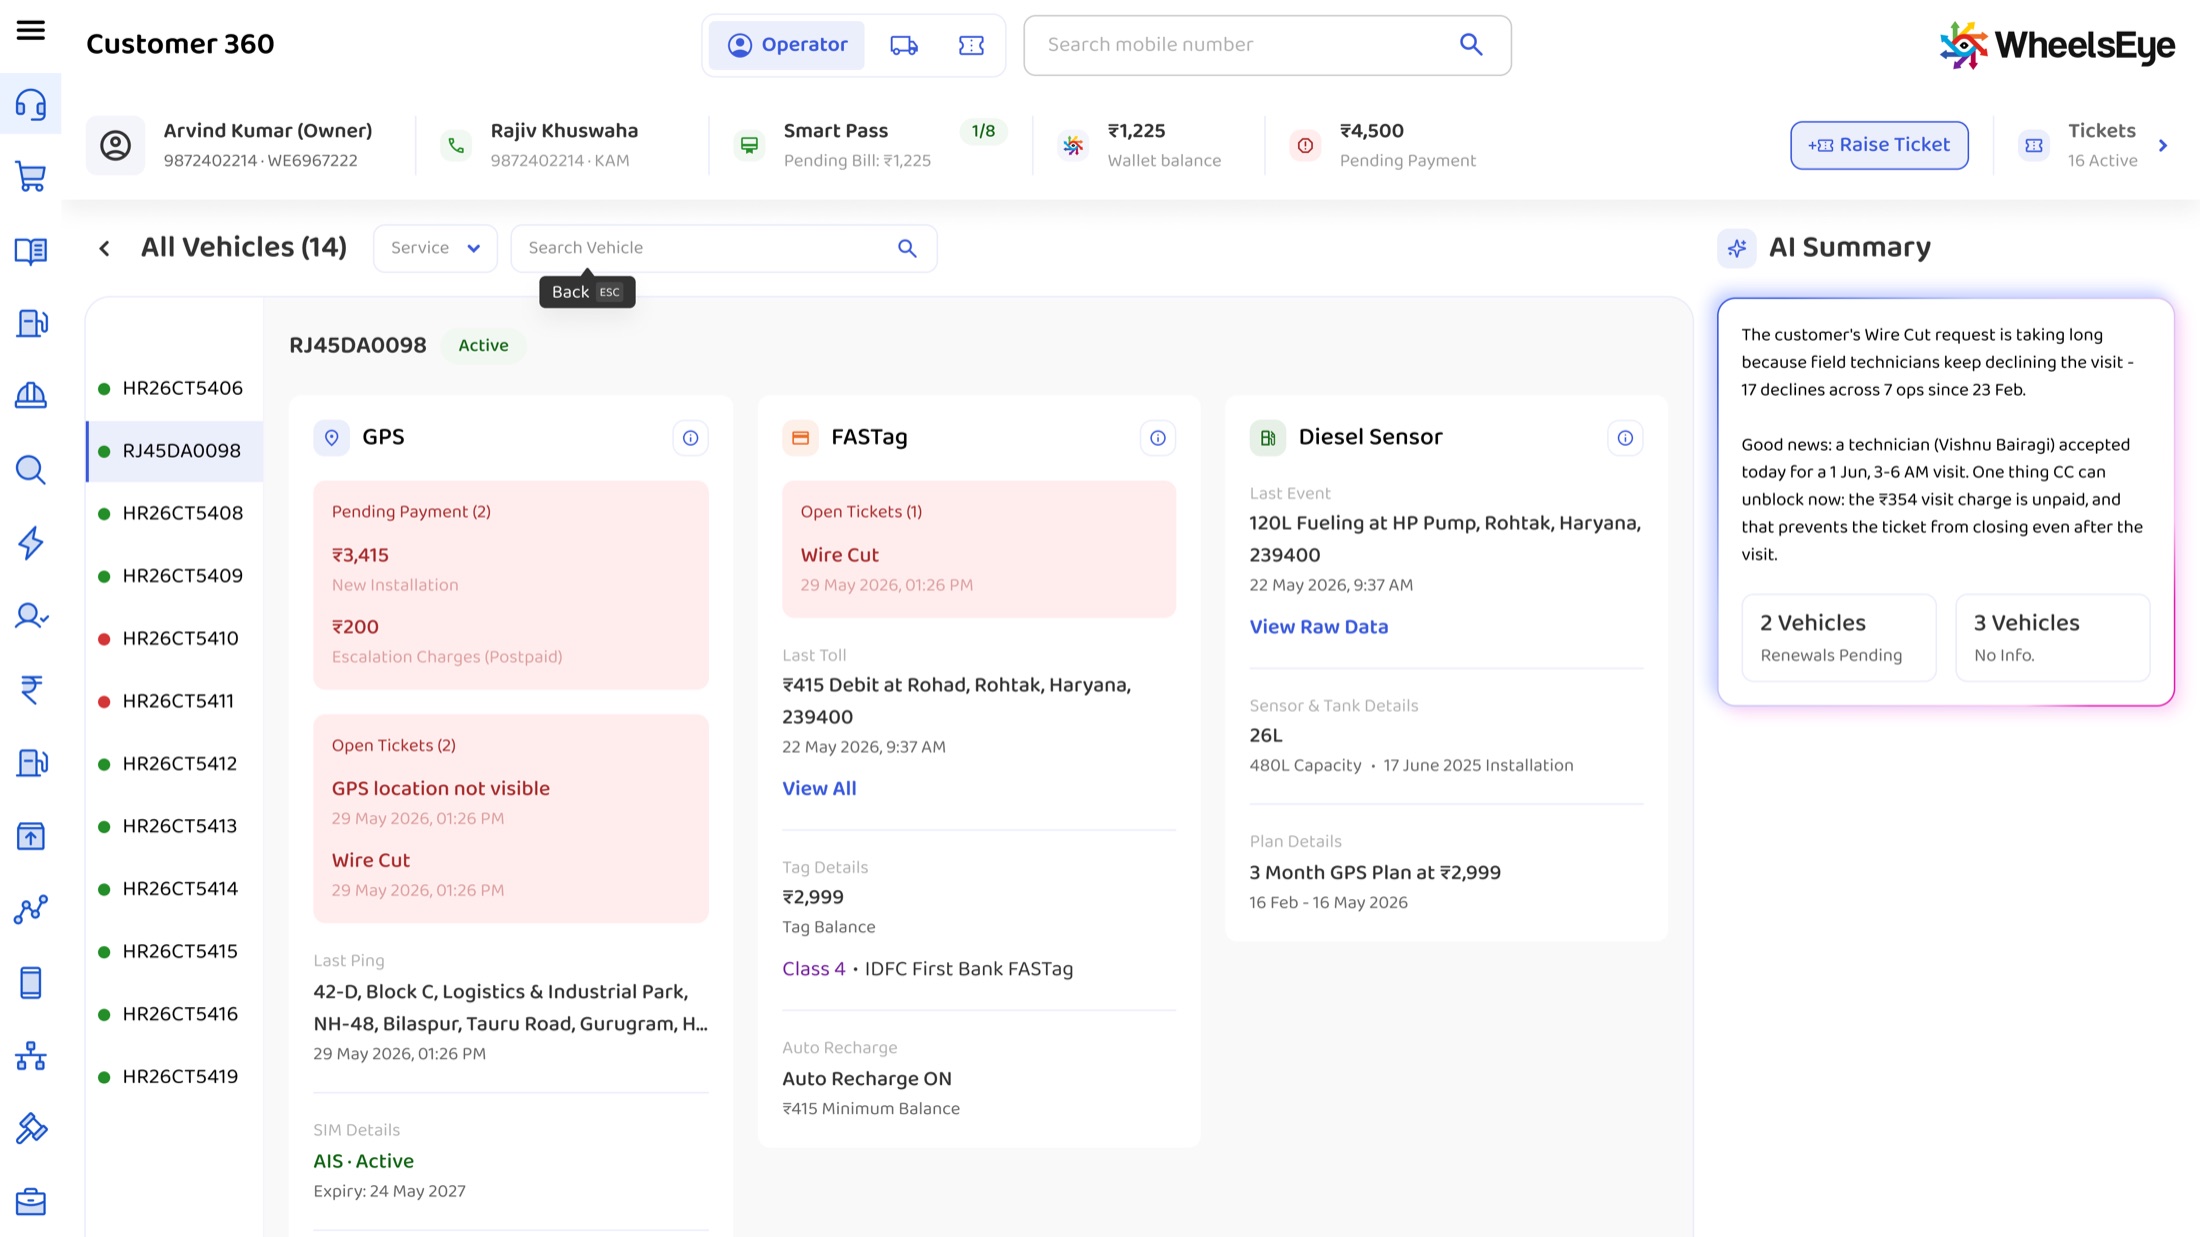Screen dimensions: 2200x1237
Task: Select vehicle HR26CT5410
Action: pos(174,638)
